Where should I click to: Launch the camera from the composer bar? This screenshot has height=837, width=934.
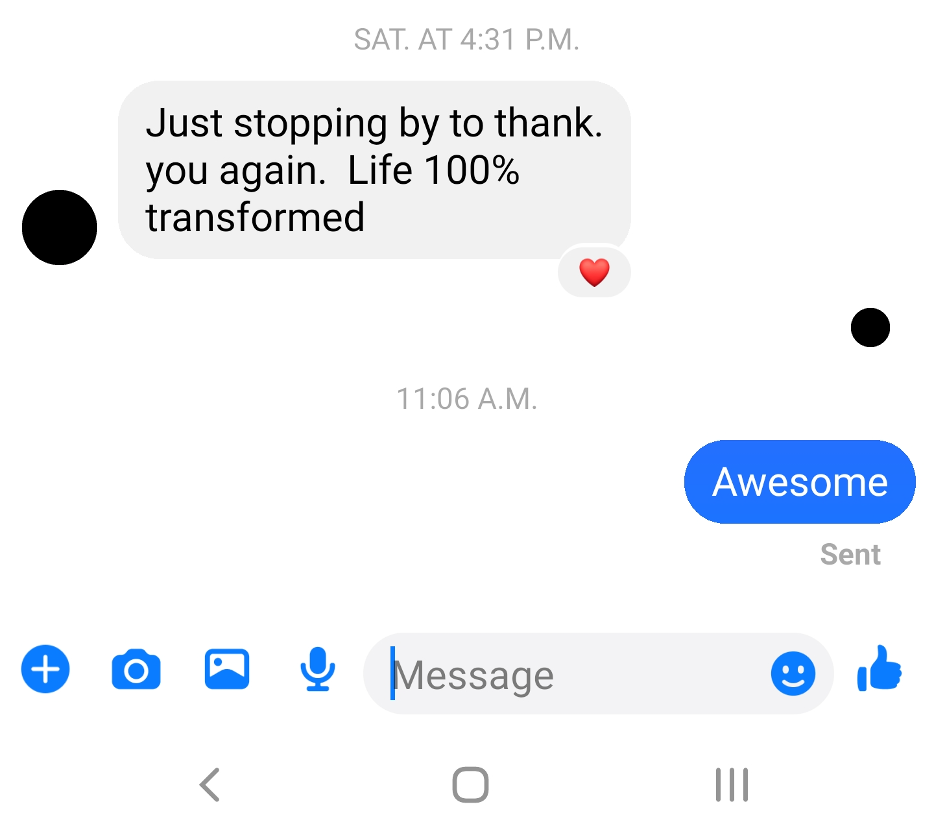(x=136, y=669)
